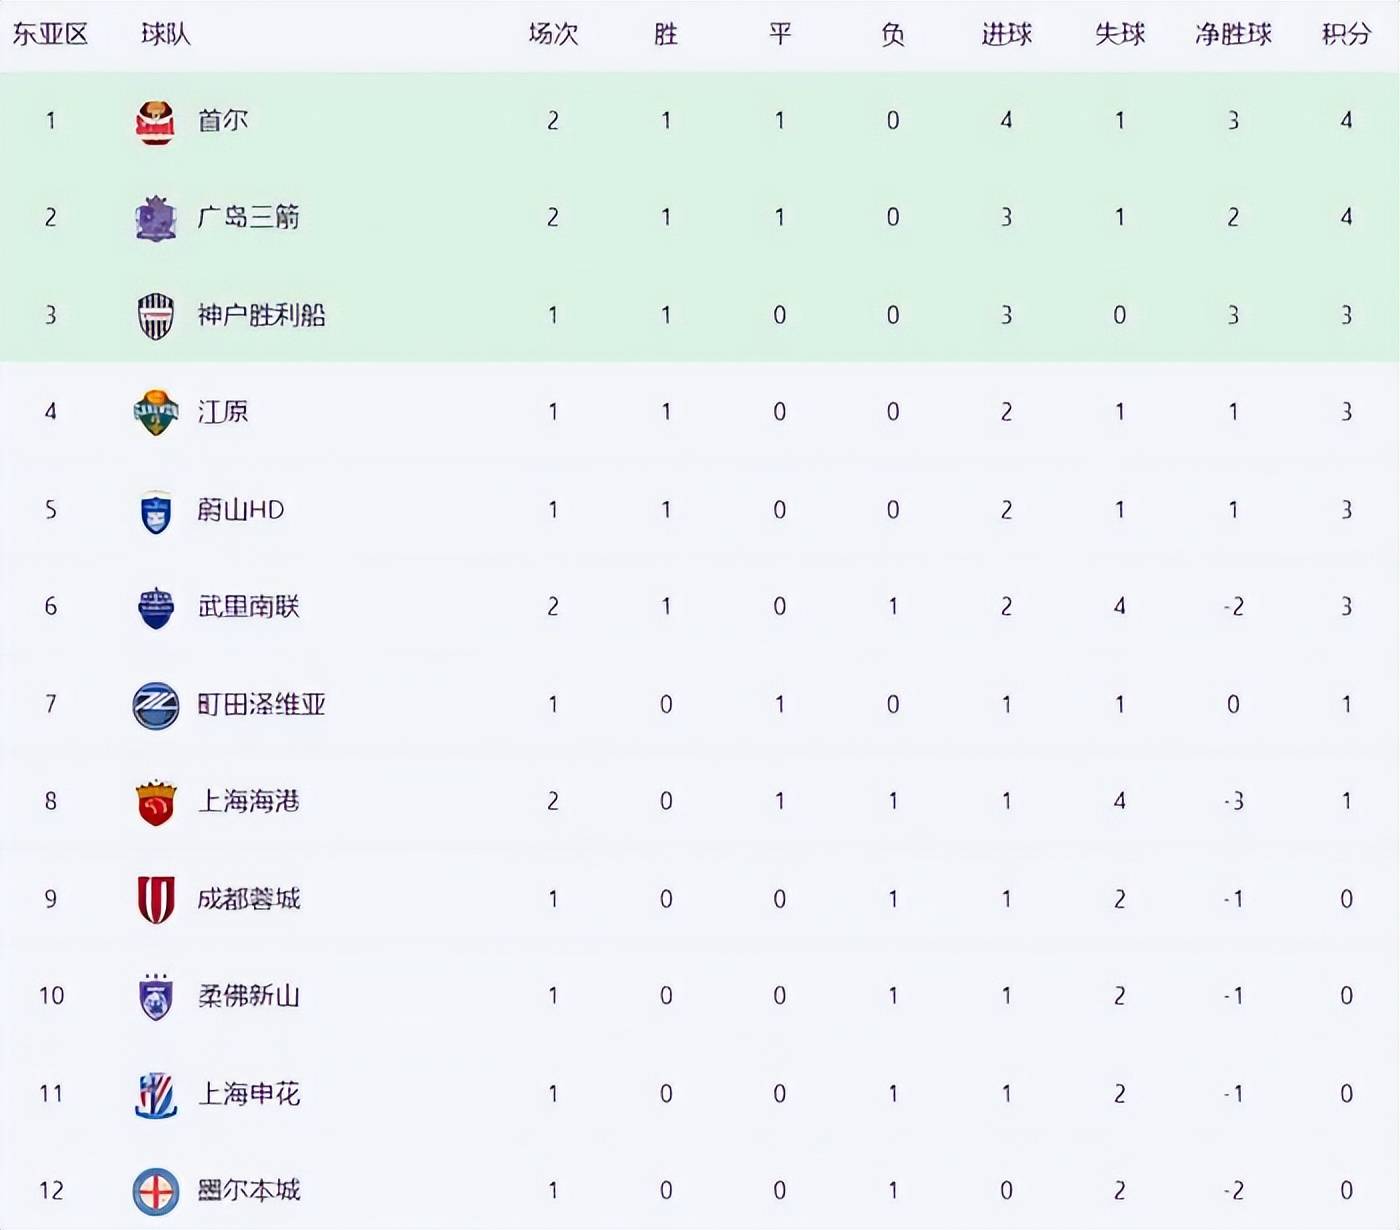Open the 上海申花 team name link
The height and width of the screenshot is (1230, 1400).
248,1094
